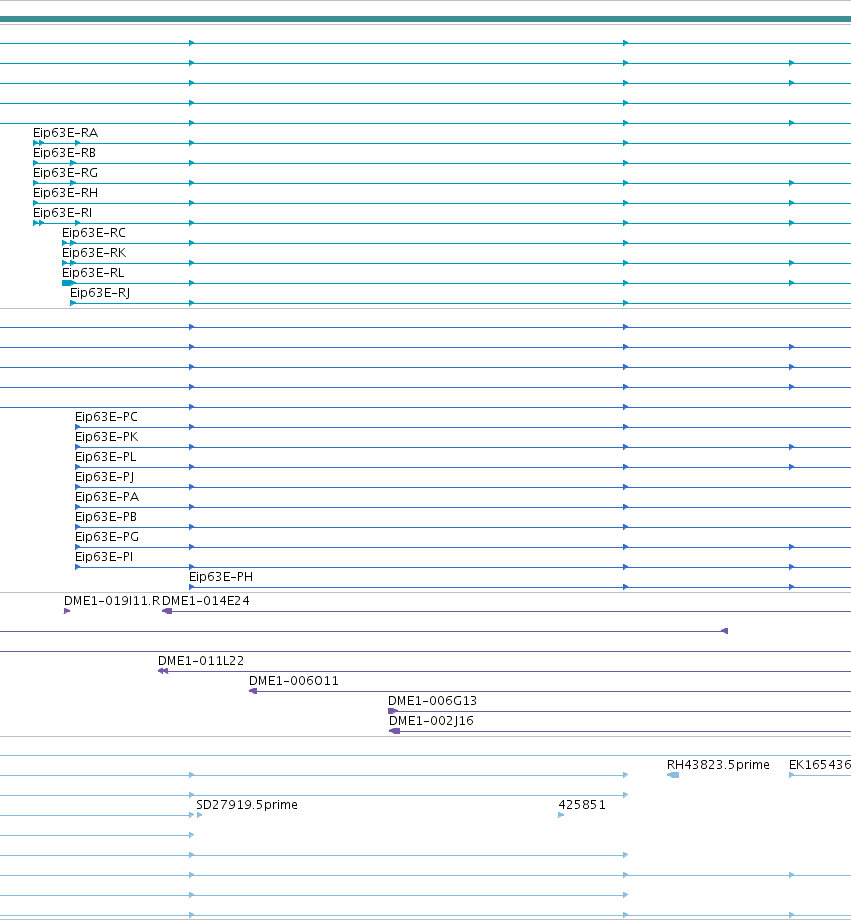Click the thick exon block of Eip63E-RL
The image size is (851, 920).
pyautogui.click(x=68, y=283)
